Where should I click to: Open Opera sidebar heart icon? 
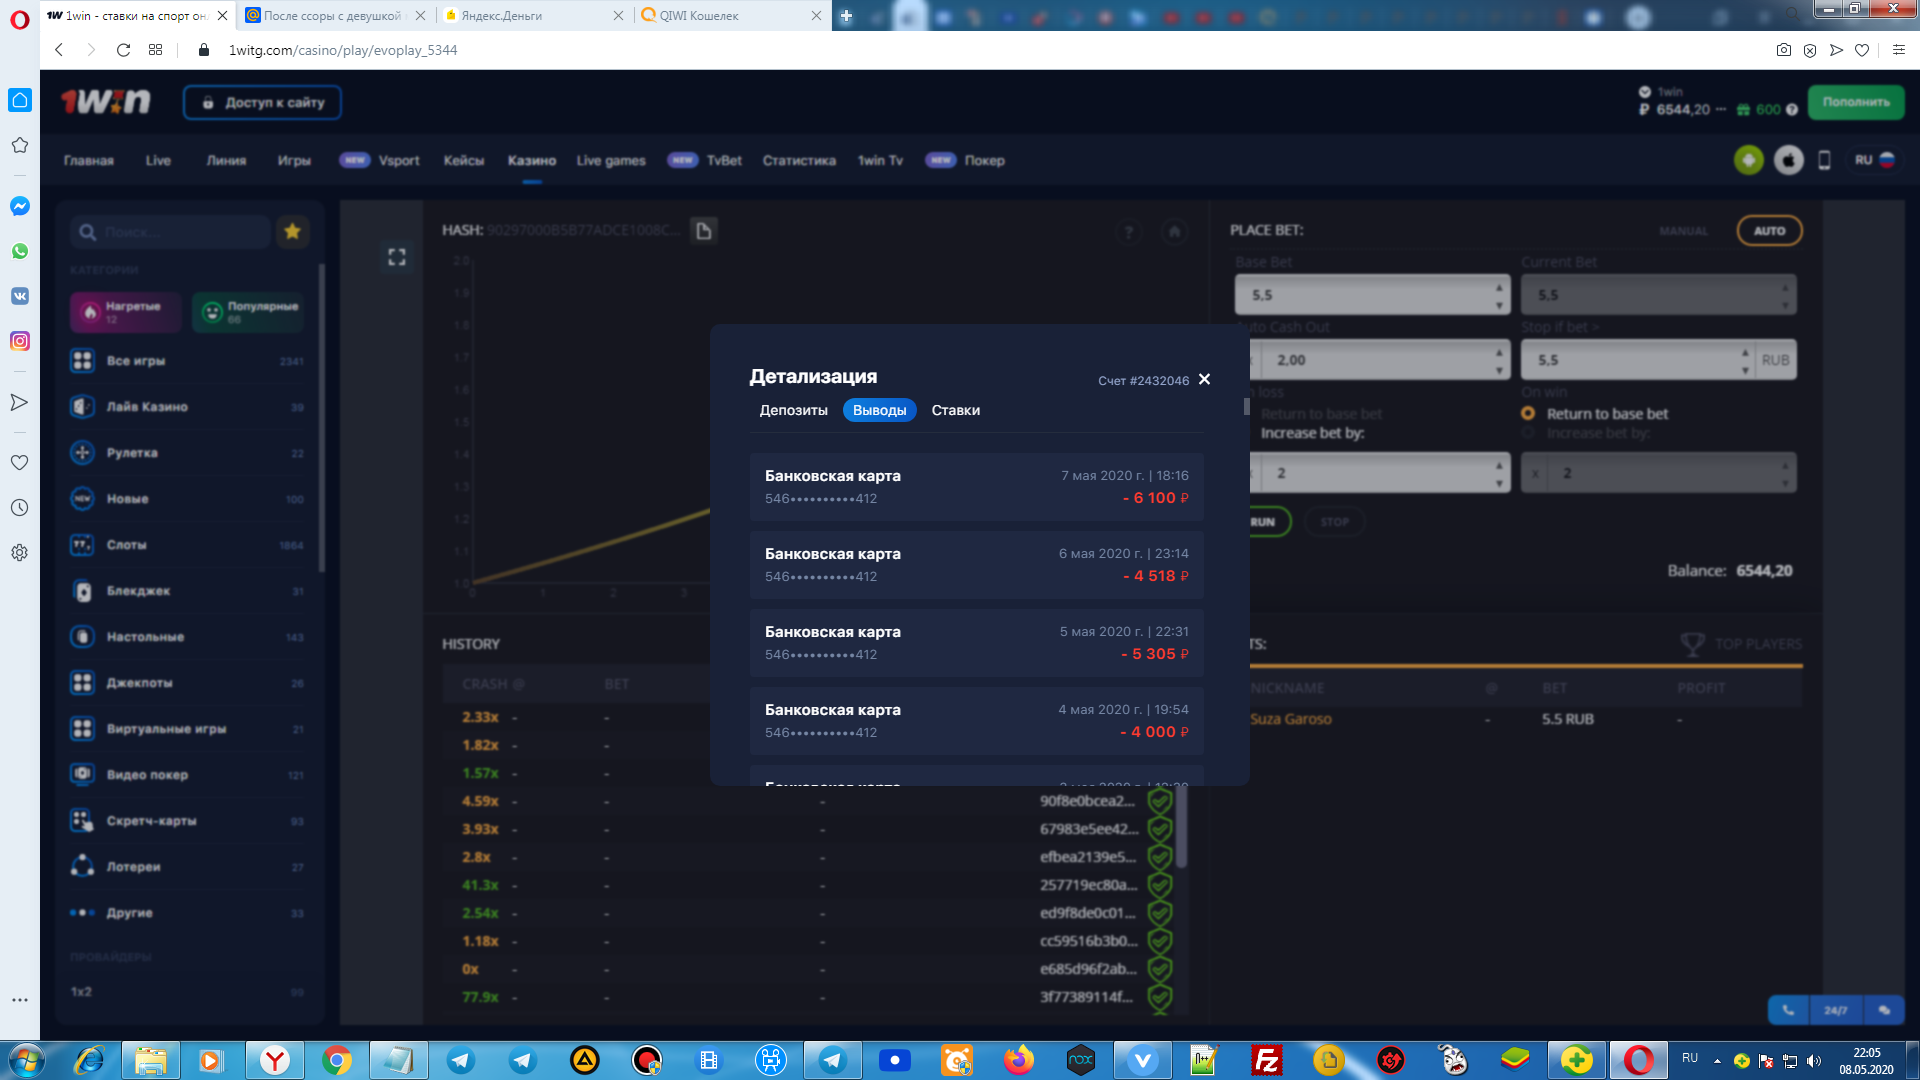click(x=20, y=463)
